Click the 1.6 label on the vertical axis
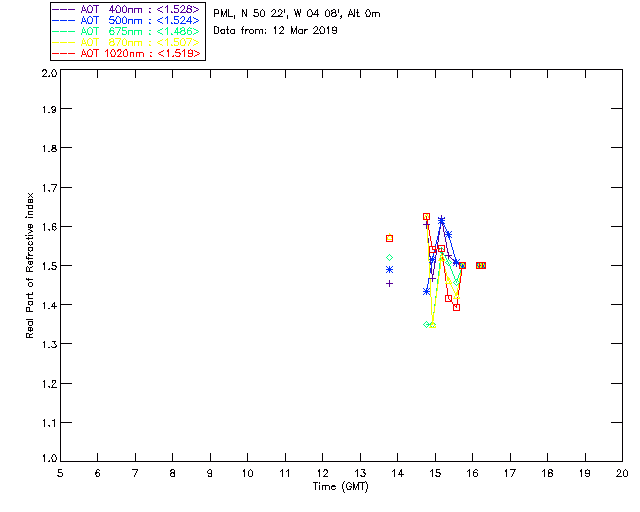This screenshot has width=640, height=512. coord(49,227)
